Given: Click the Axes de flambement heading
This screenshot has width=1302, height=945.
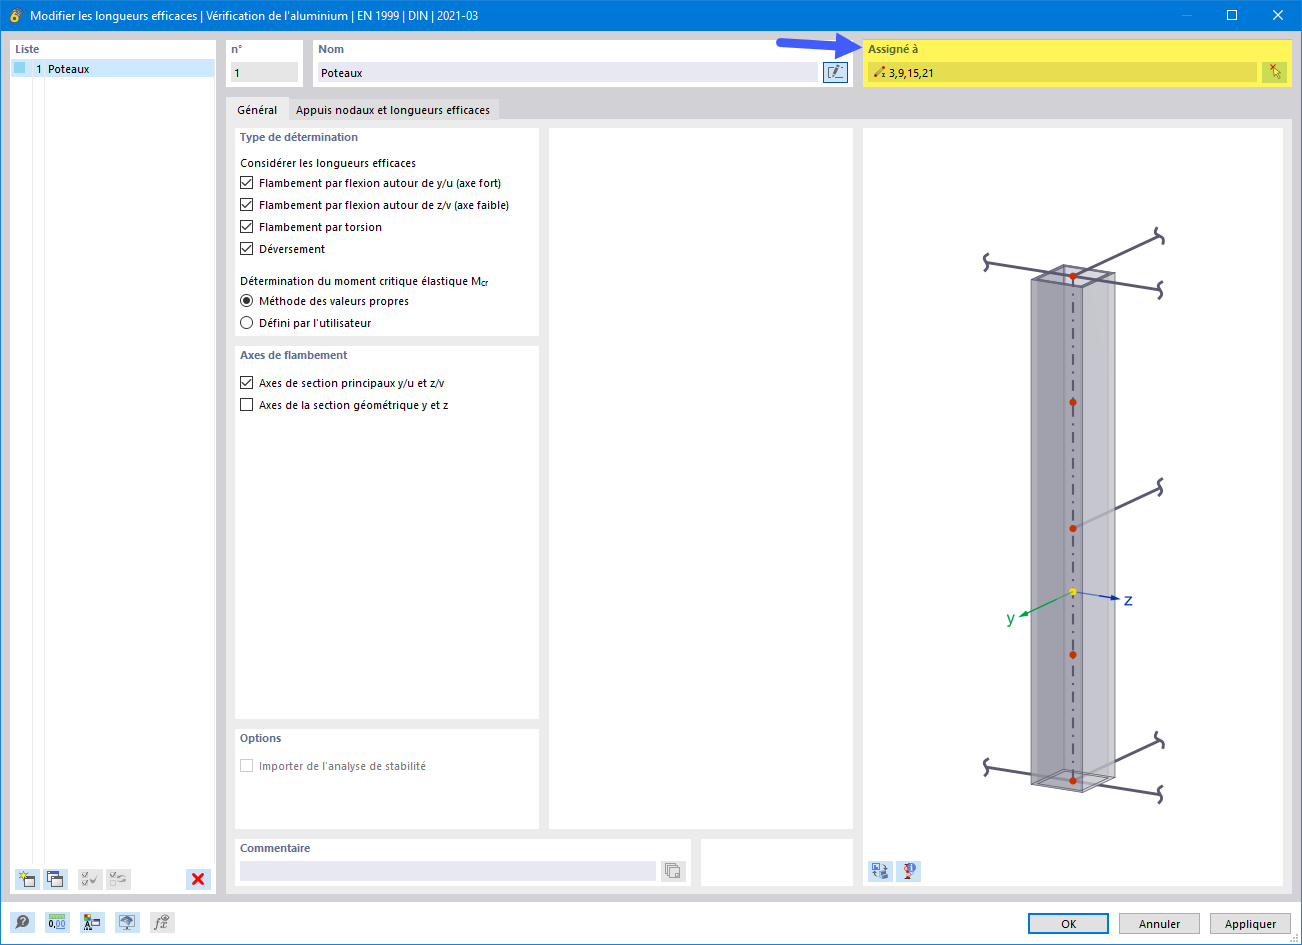Looking at the screenshot, I should tap(294, 355).
